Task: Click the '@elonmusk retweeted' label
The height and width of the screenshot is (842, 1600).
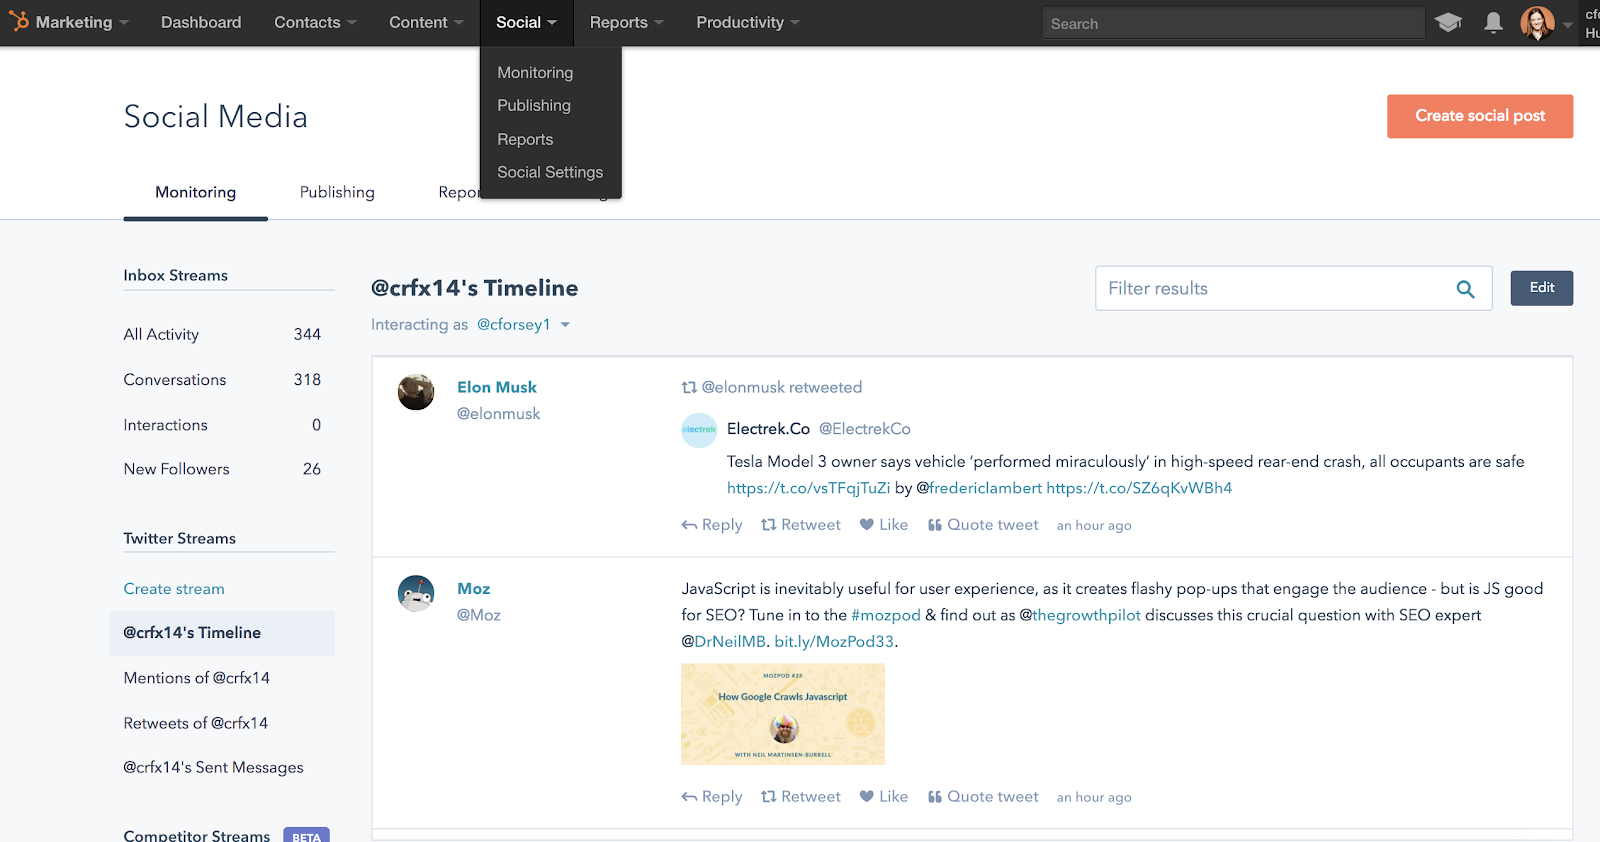Action: [772, 388]
